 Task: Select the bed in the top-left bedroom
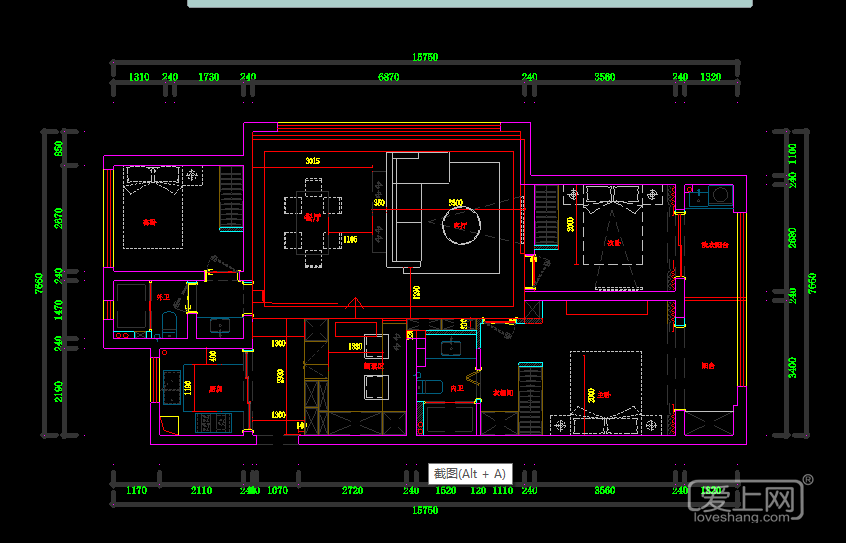(153, 208)
